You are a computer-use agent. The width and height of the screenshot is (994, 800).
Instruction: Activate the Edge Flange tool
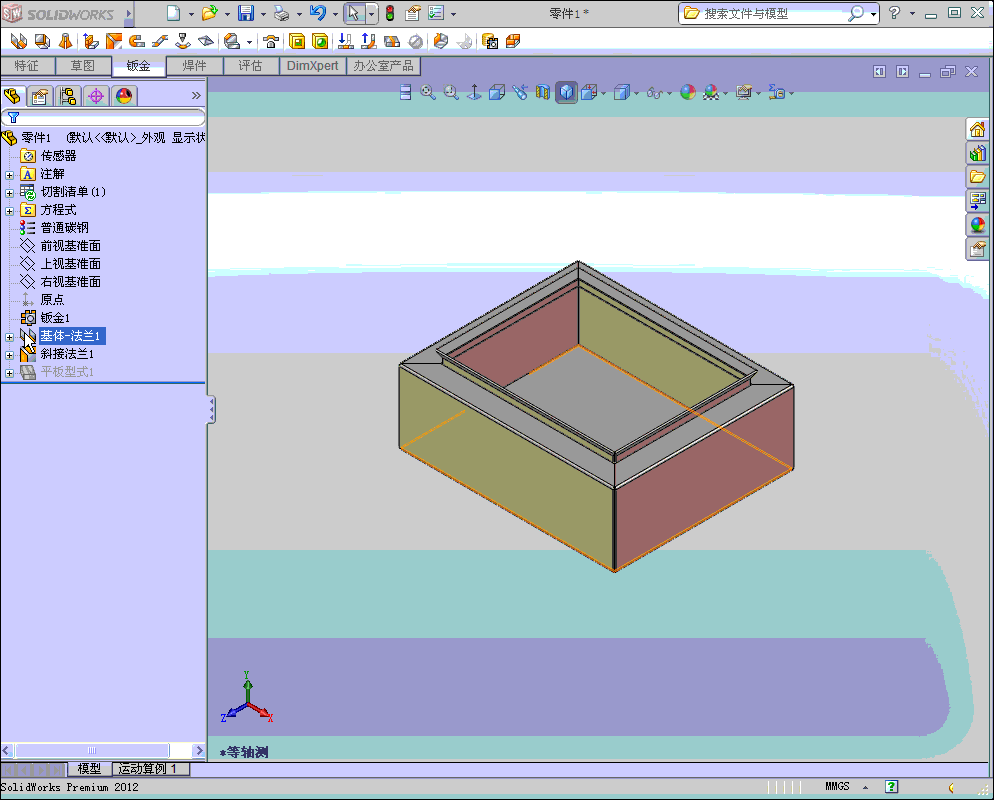click(91, 41)
